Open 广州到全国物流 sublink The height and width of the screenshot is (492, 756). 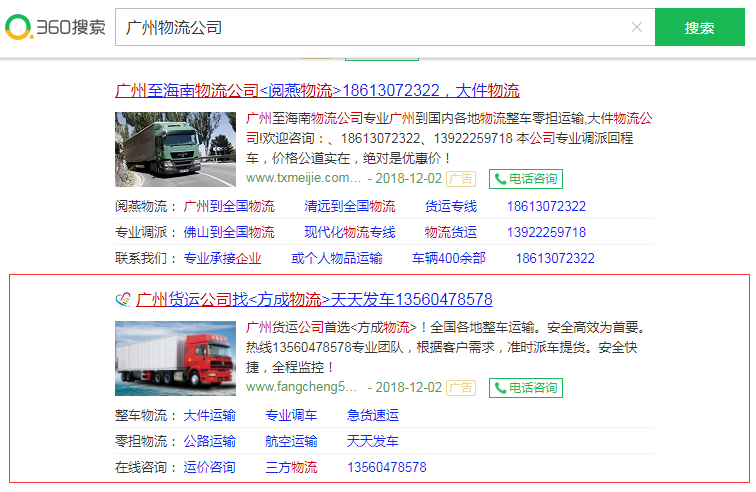pos(229,206)
